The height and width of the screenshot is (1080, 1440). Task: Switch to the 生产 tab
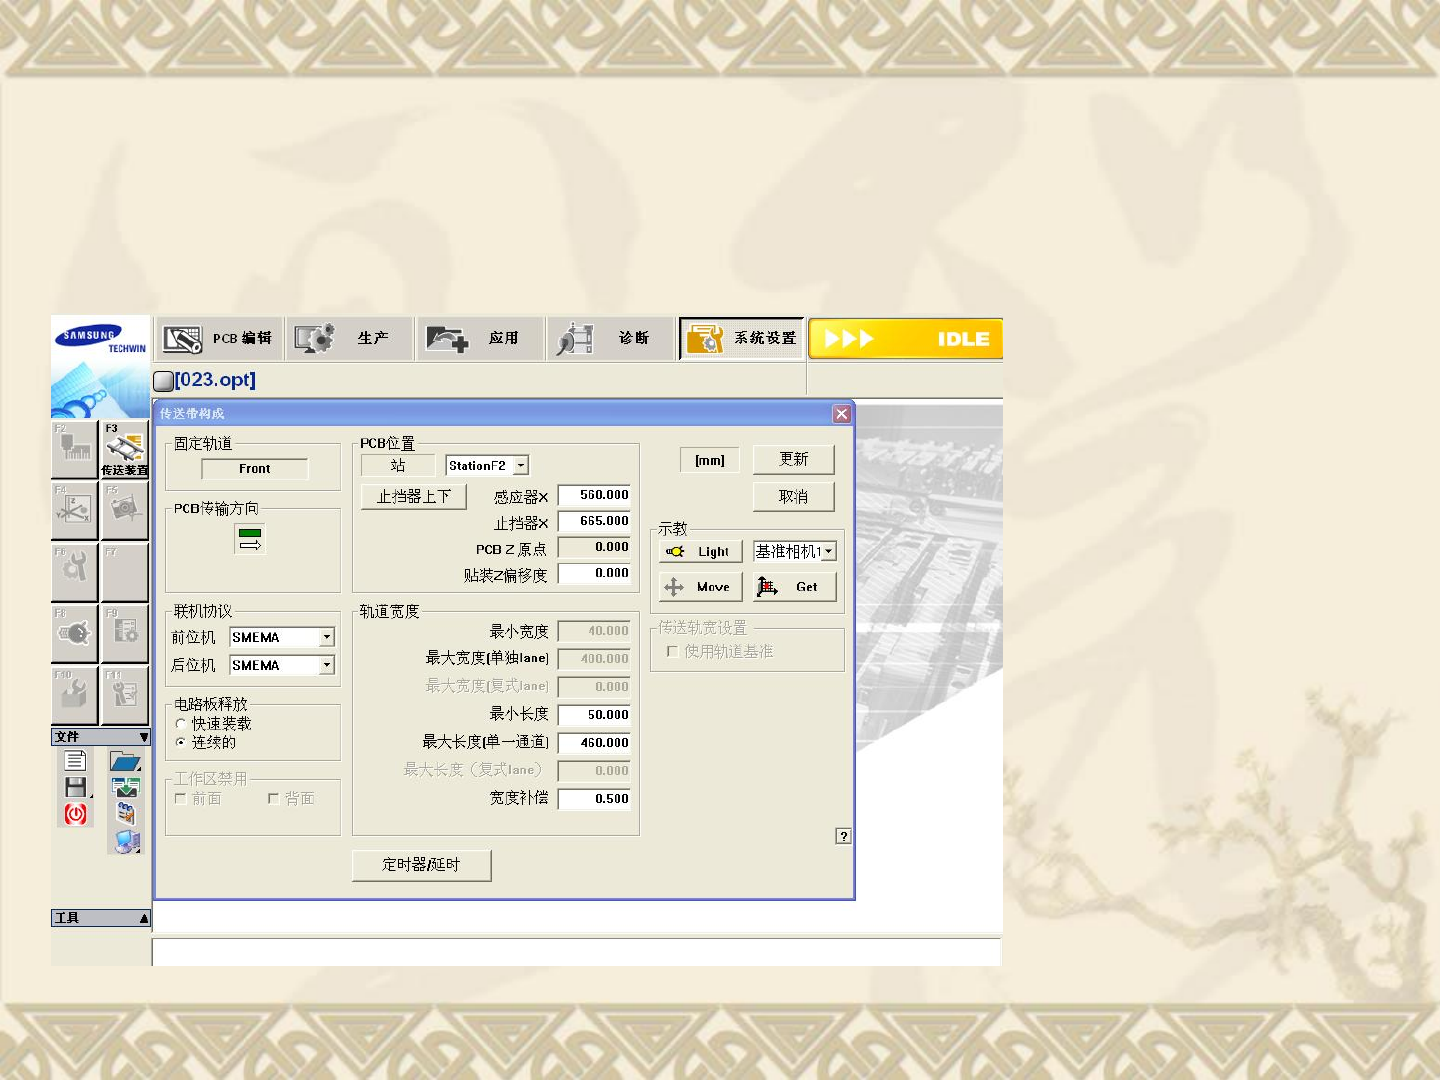click(x=350, y=339)
